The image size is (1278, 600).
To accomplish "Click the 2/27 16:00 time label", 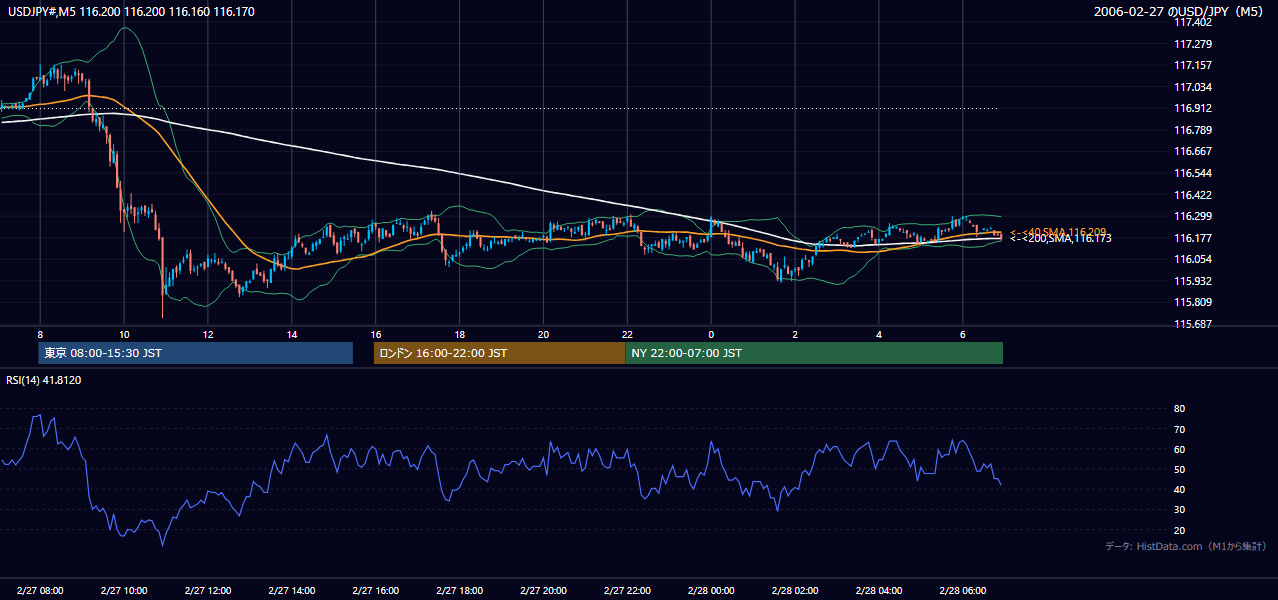I will pyautogui.click(x=376, y=590).
